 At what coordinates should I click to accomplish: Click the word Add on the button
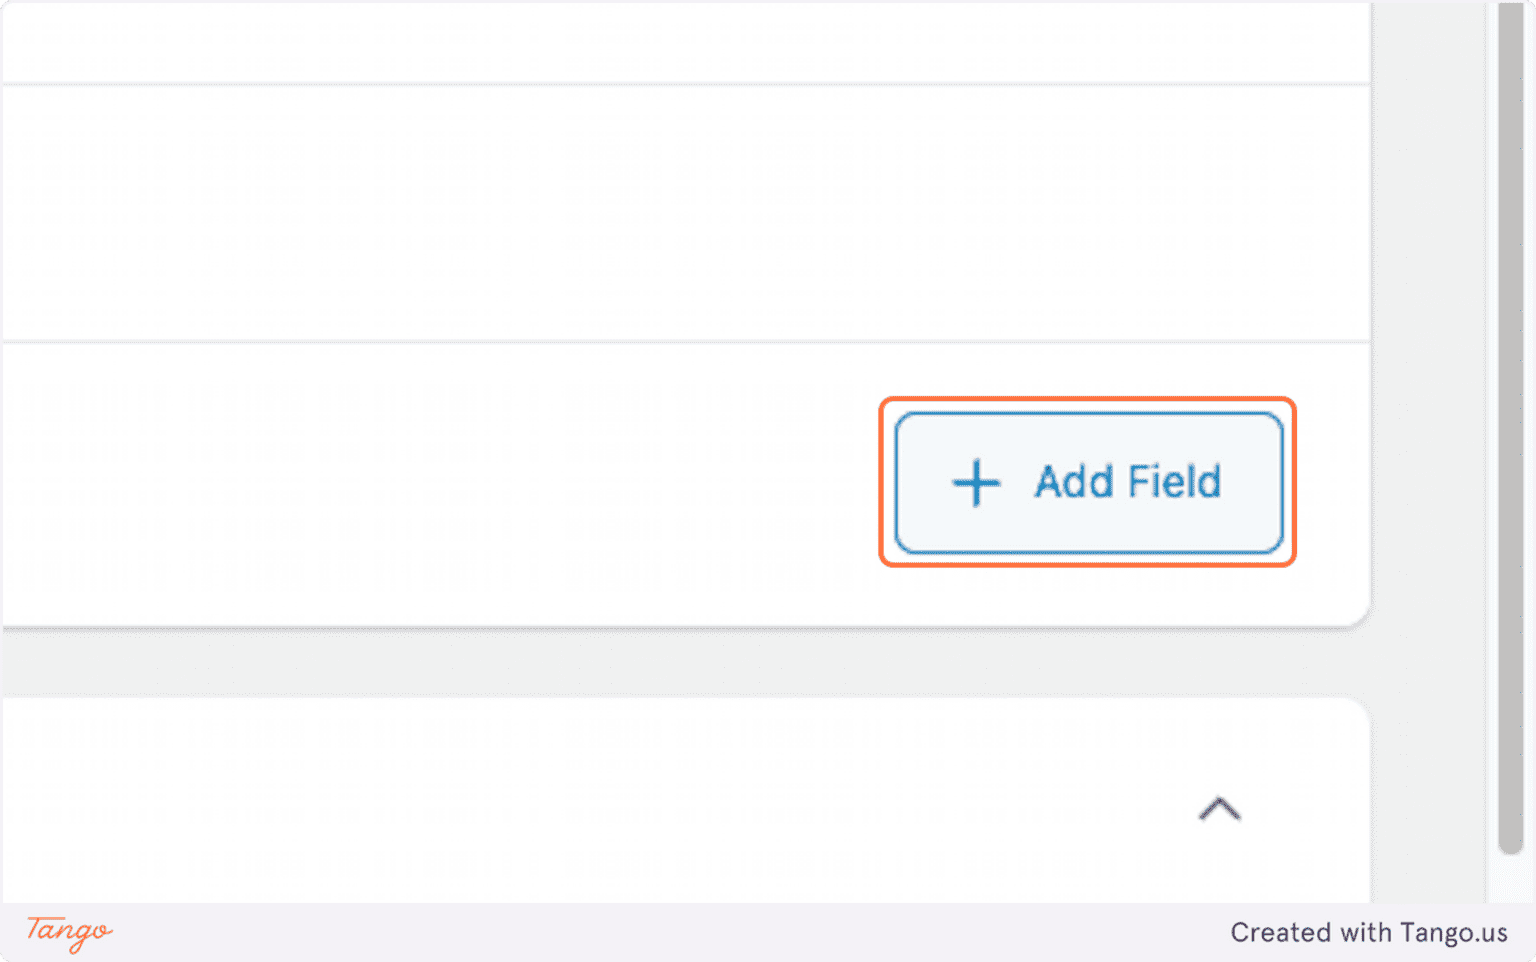1074,482
